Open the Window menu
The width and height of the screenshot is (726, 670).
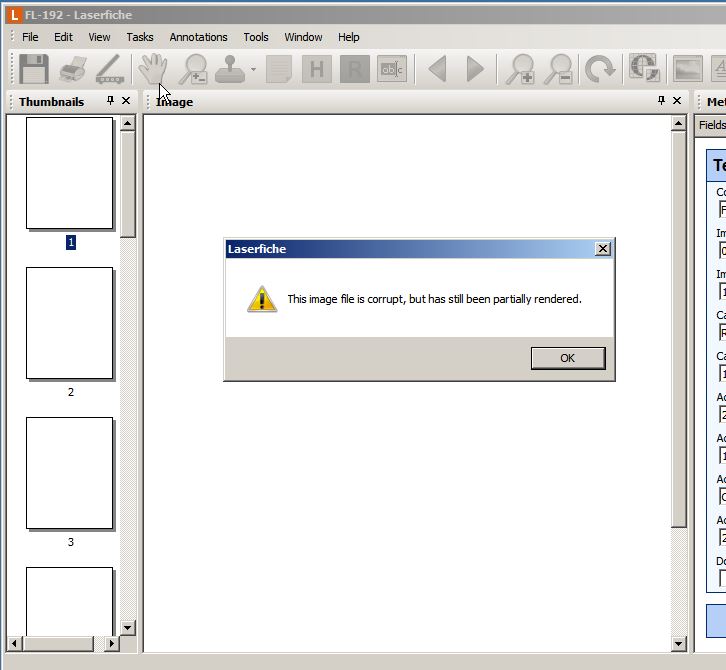point(303,37)
